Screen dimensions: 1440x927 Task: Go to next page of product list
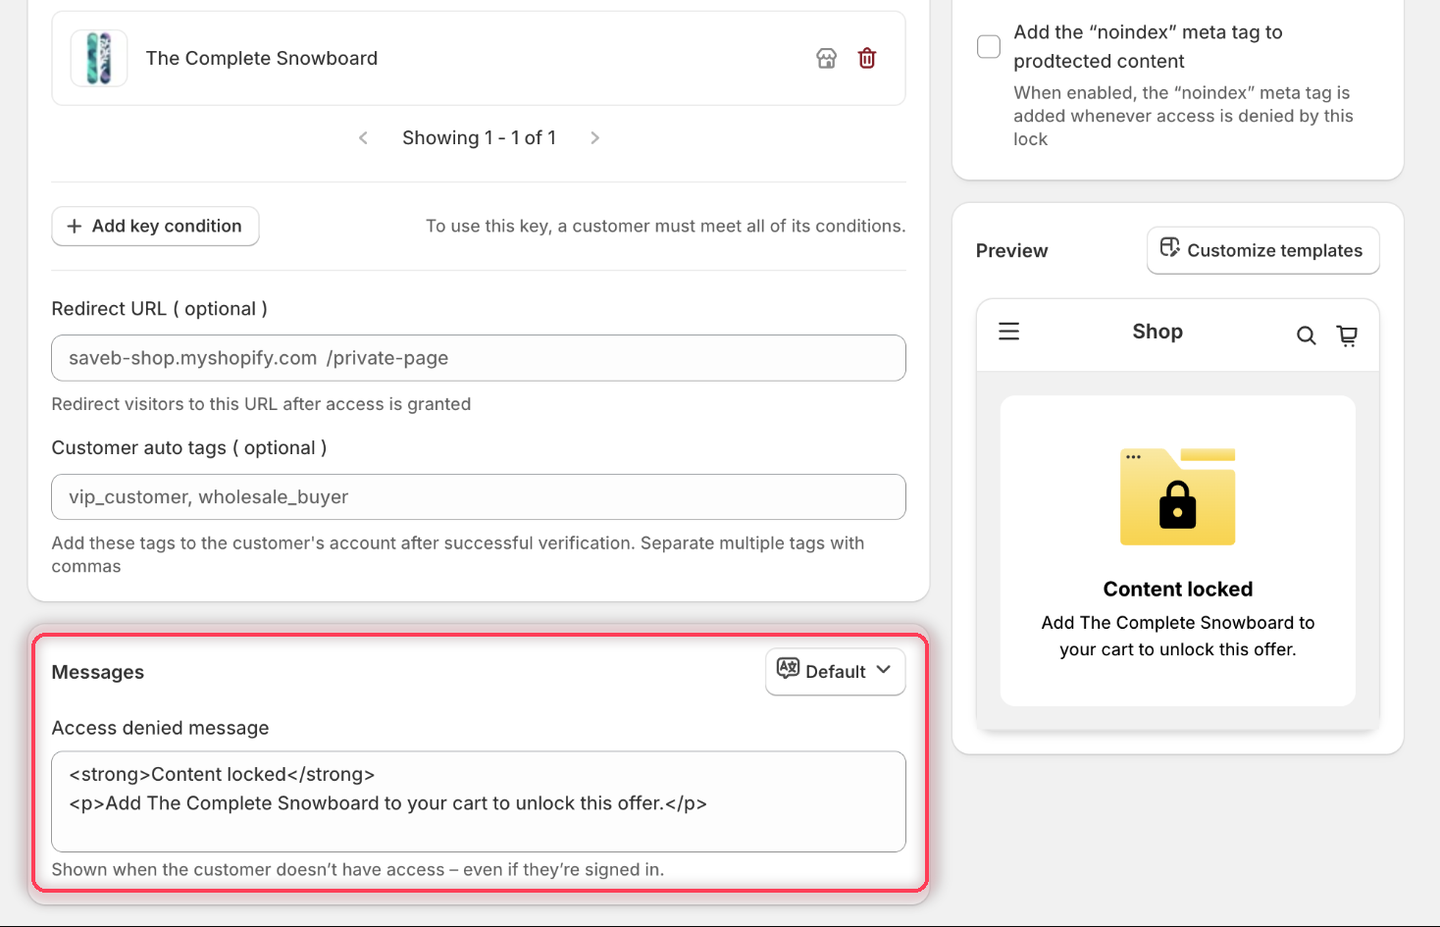click(x=595, y=138)
